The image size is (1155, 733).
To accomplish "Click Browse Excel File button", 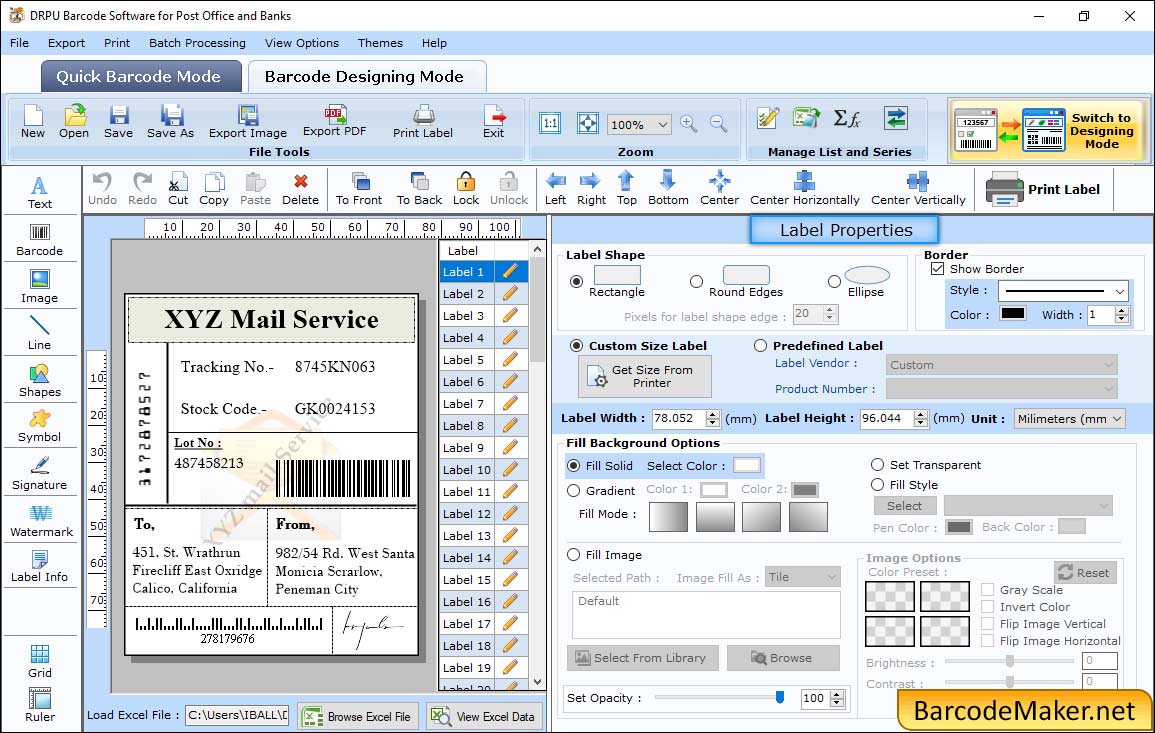I will (359, 716).
